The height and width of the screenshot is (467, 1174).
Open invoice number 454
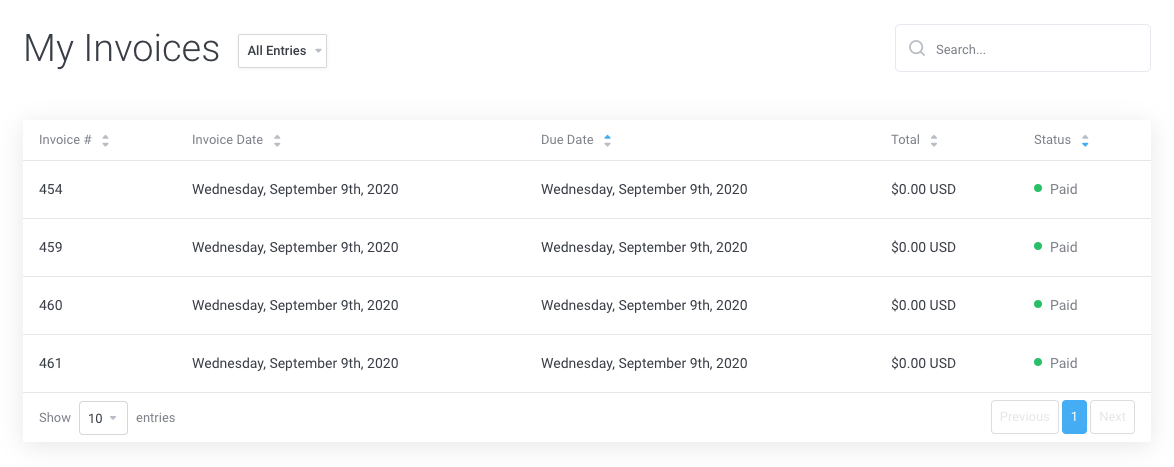[51, 189]
